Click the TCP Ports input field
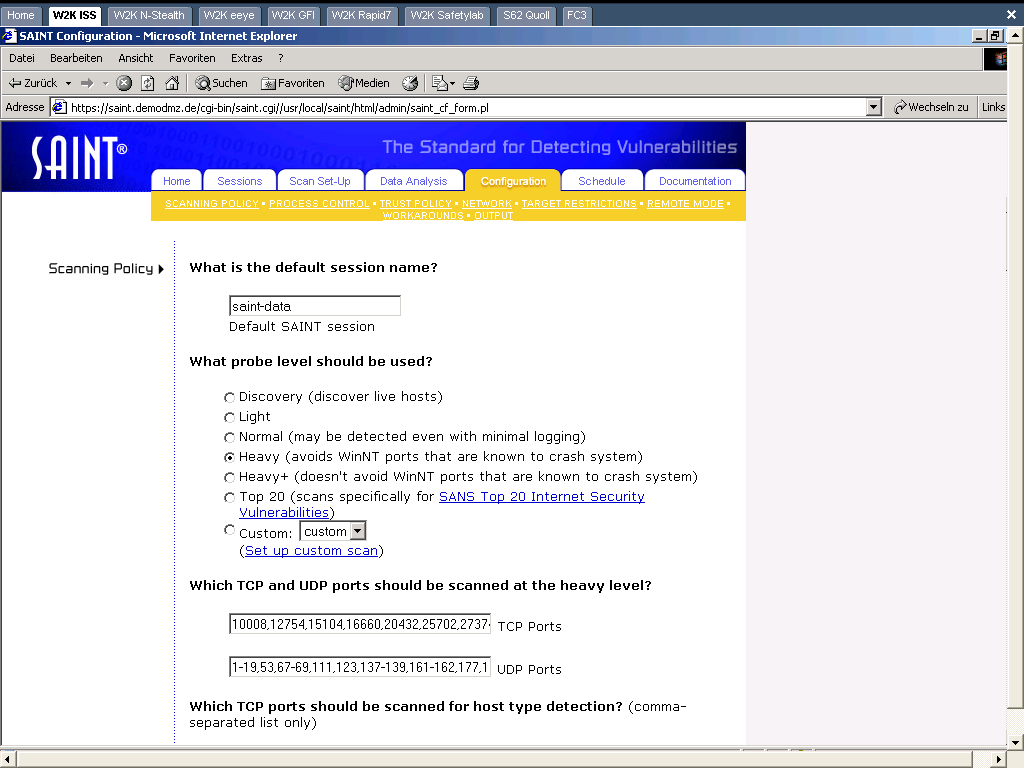The image size is (1024, 768). pos(360,624)
